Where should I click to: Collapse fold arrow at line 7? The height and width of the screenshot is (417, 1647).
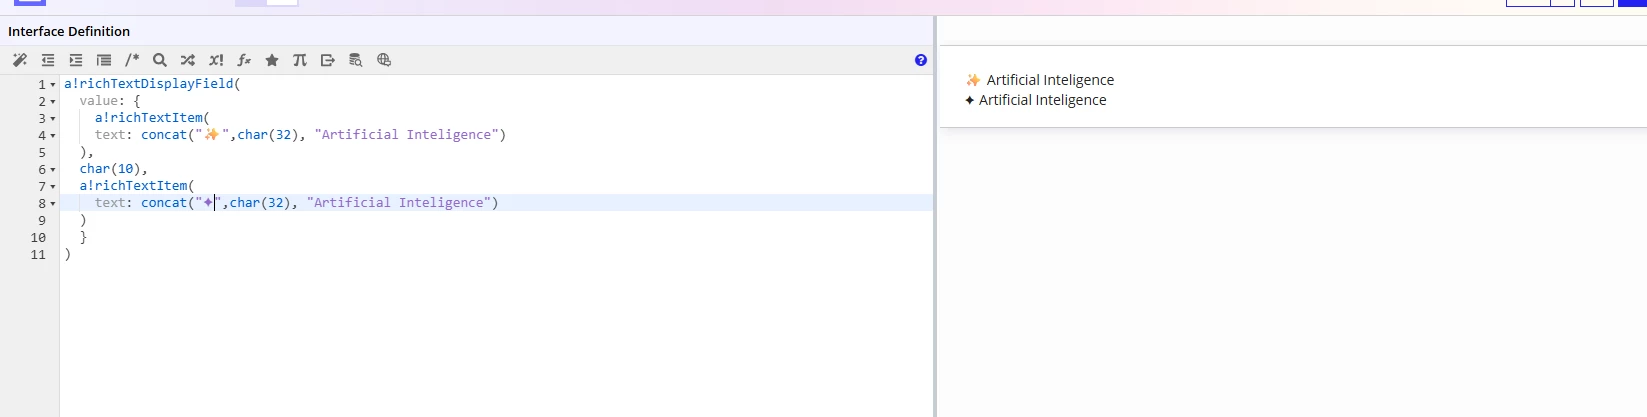(x=53, y=187)
